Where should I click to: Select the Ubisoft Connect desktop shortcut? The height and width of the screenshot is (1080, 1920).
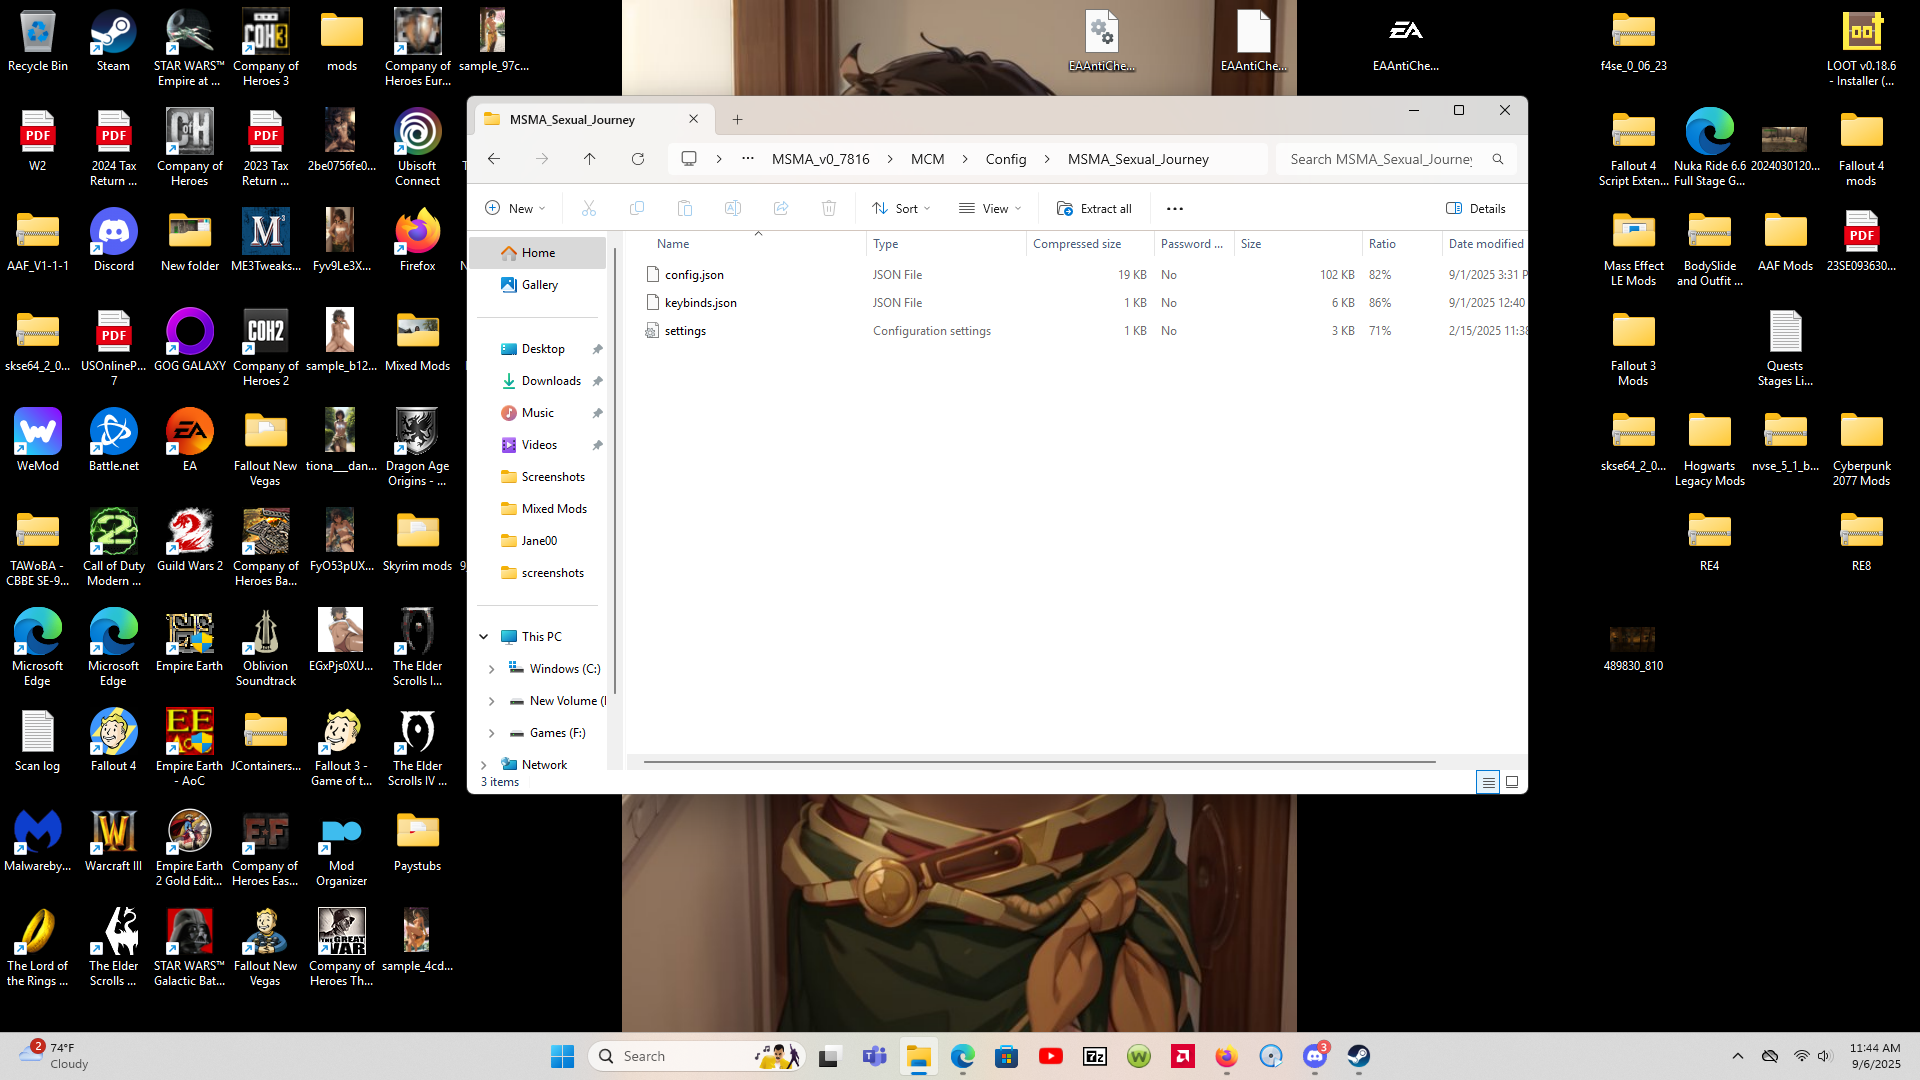point(417,149)
